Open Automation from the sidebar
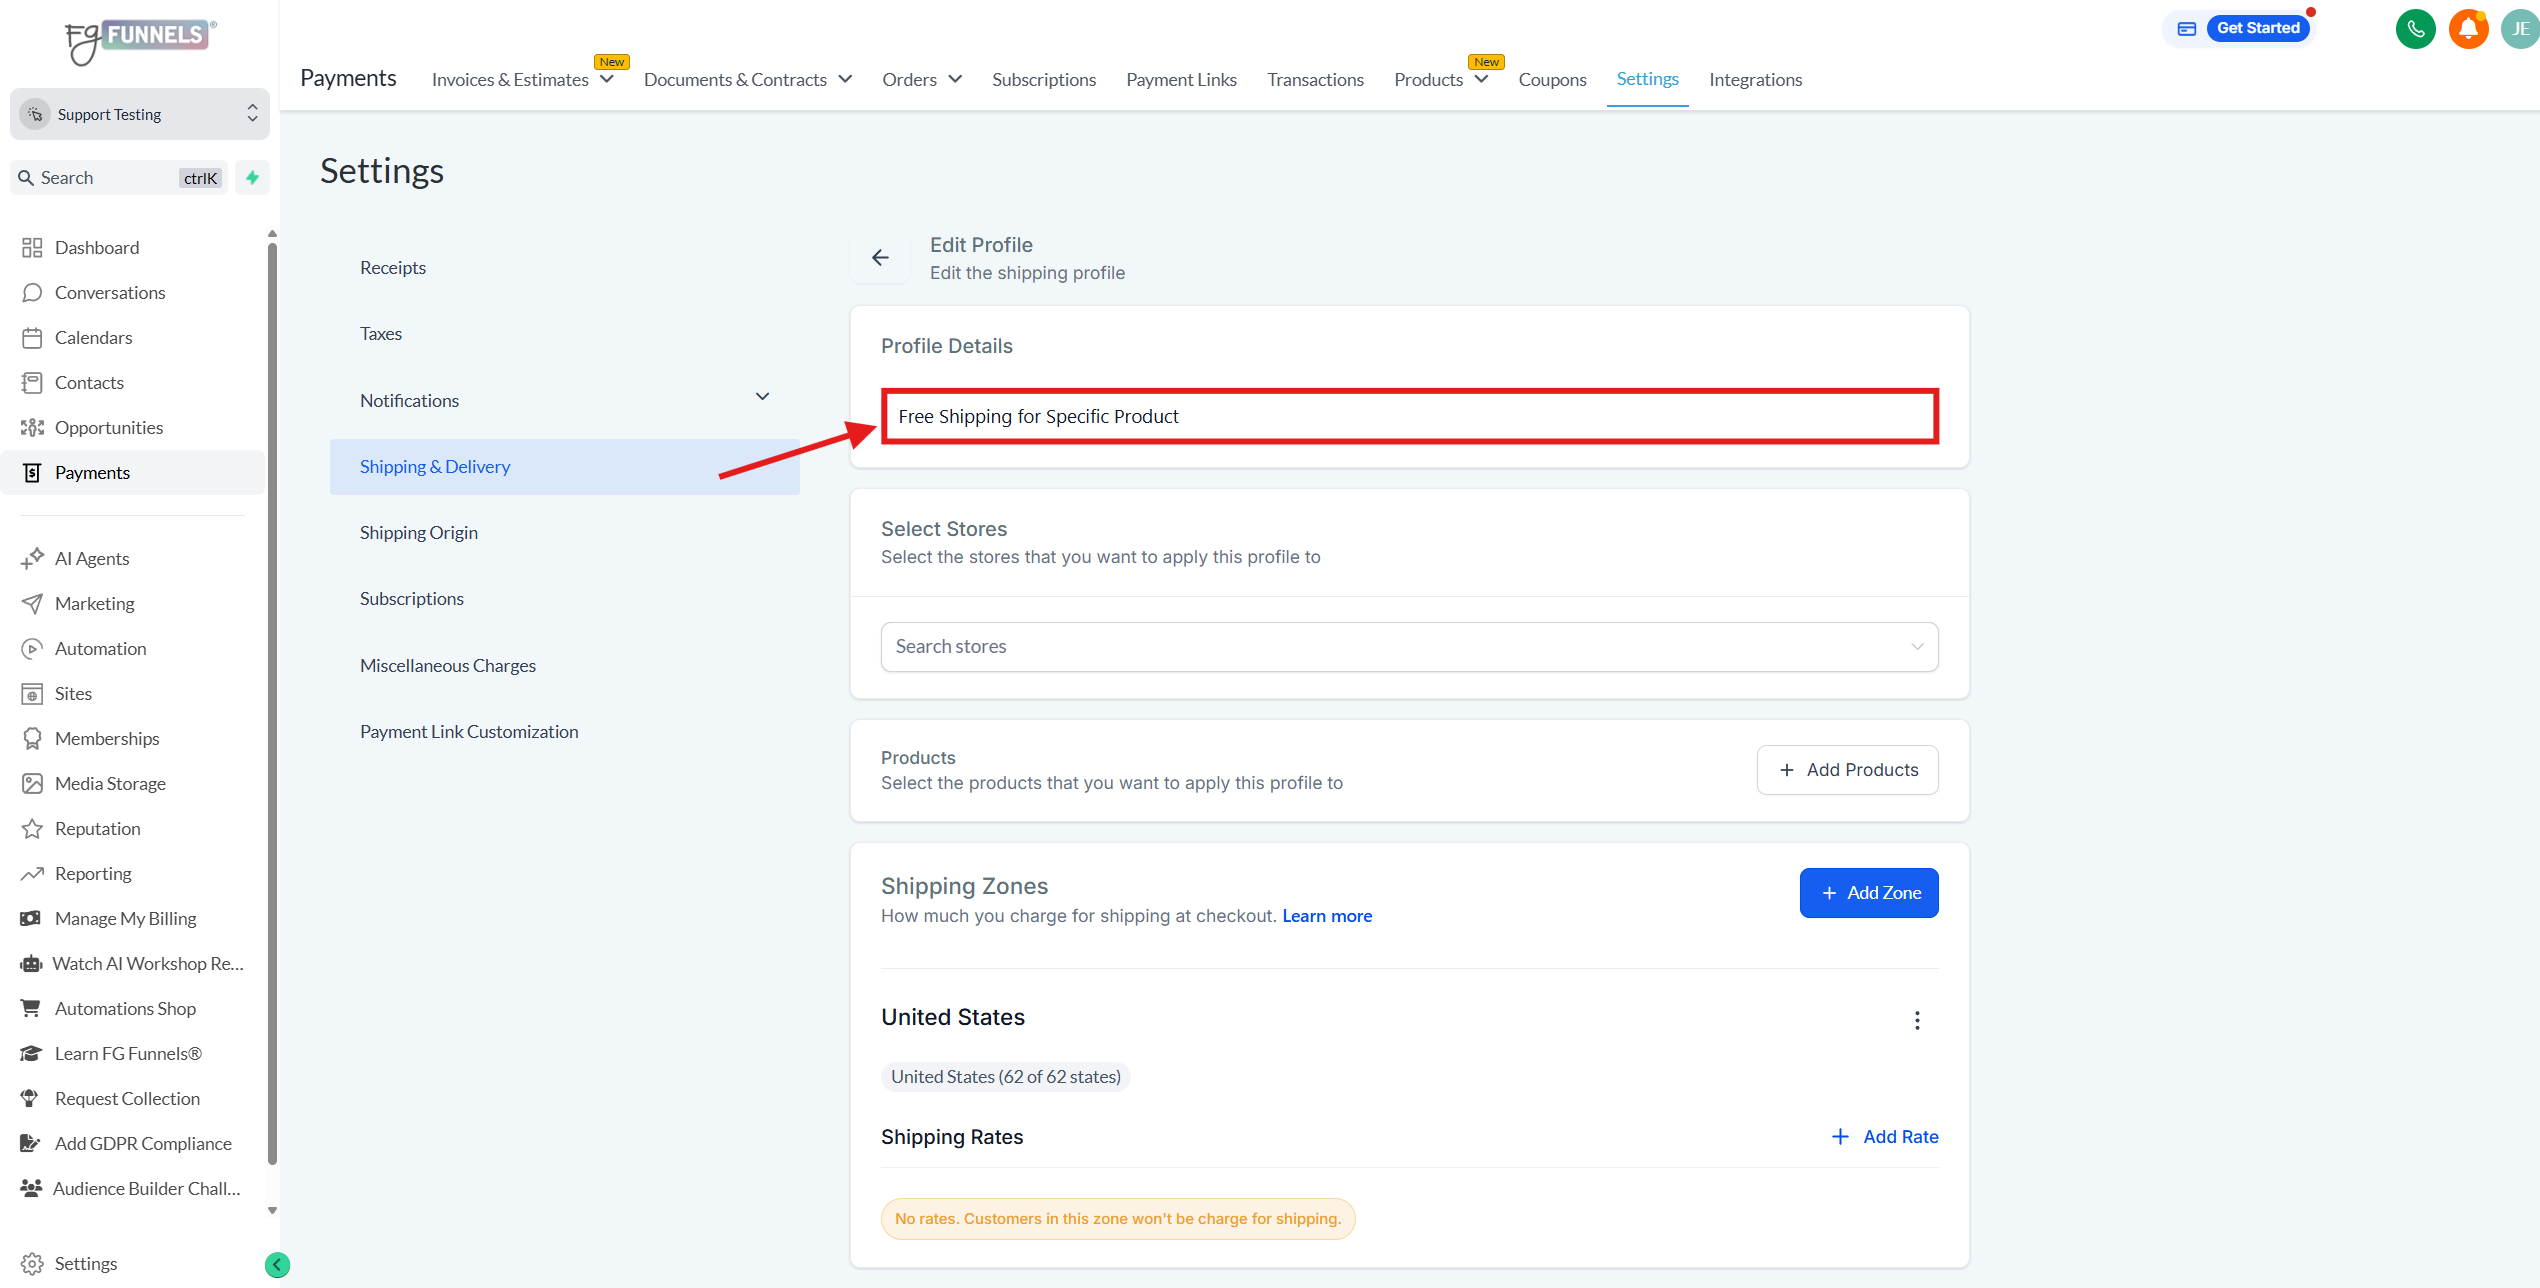 pyautogui.click(x=100, y=648)
